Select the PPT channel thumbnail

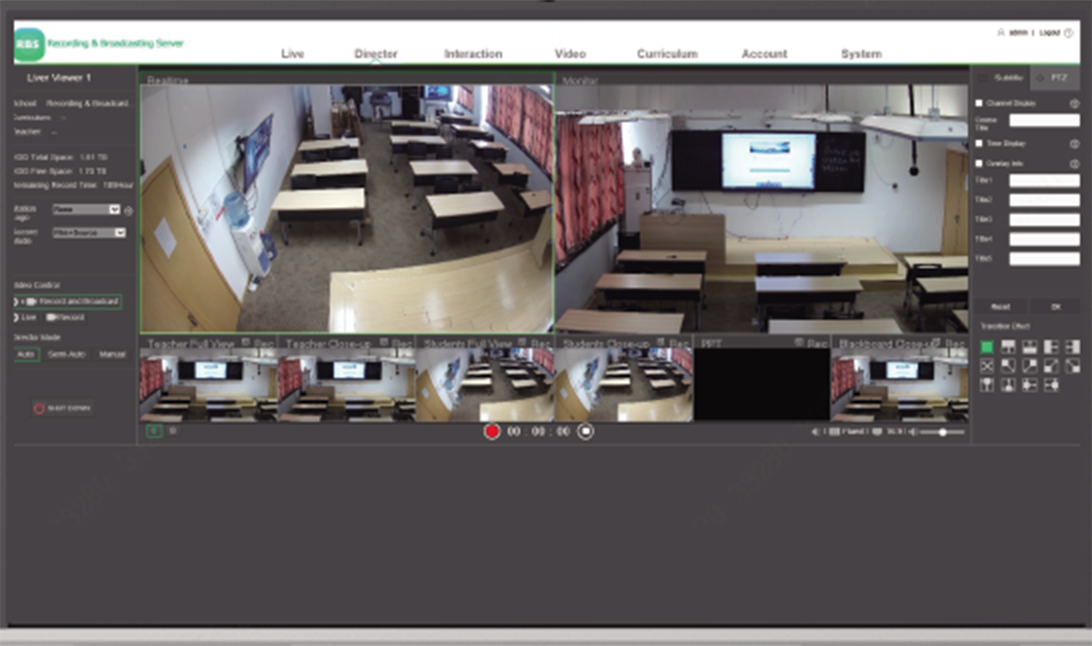click(x=762, y=384)
